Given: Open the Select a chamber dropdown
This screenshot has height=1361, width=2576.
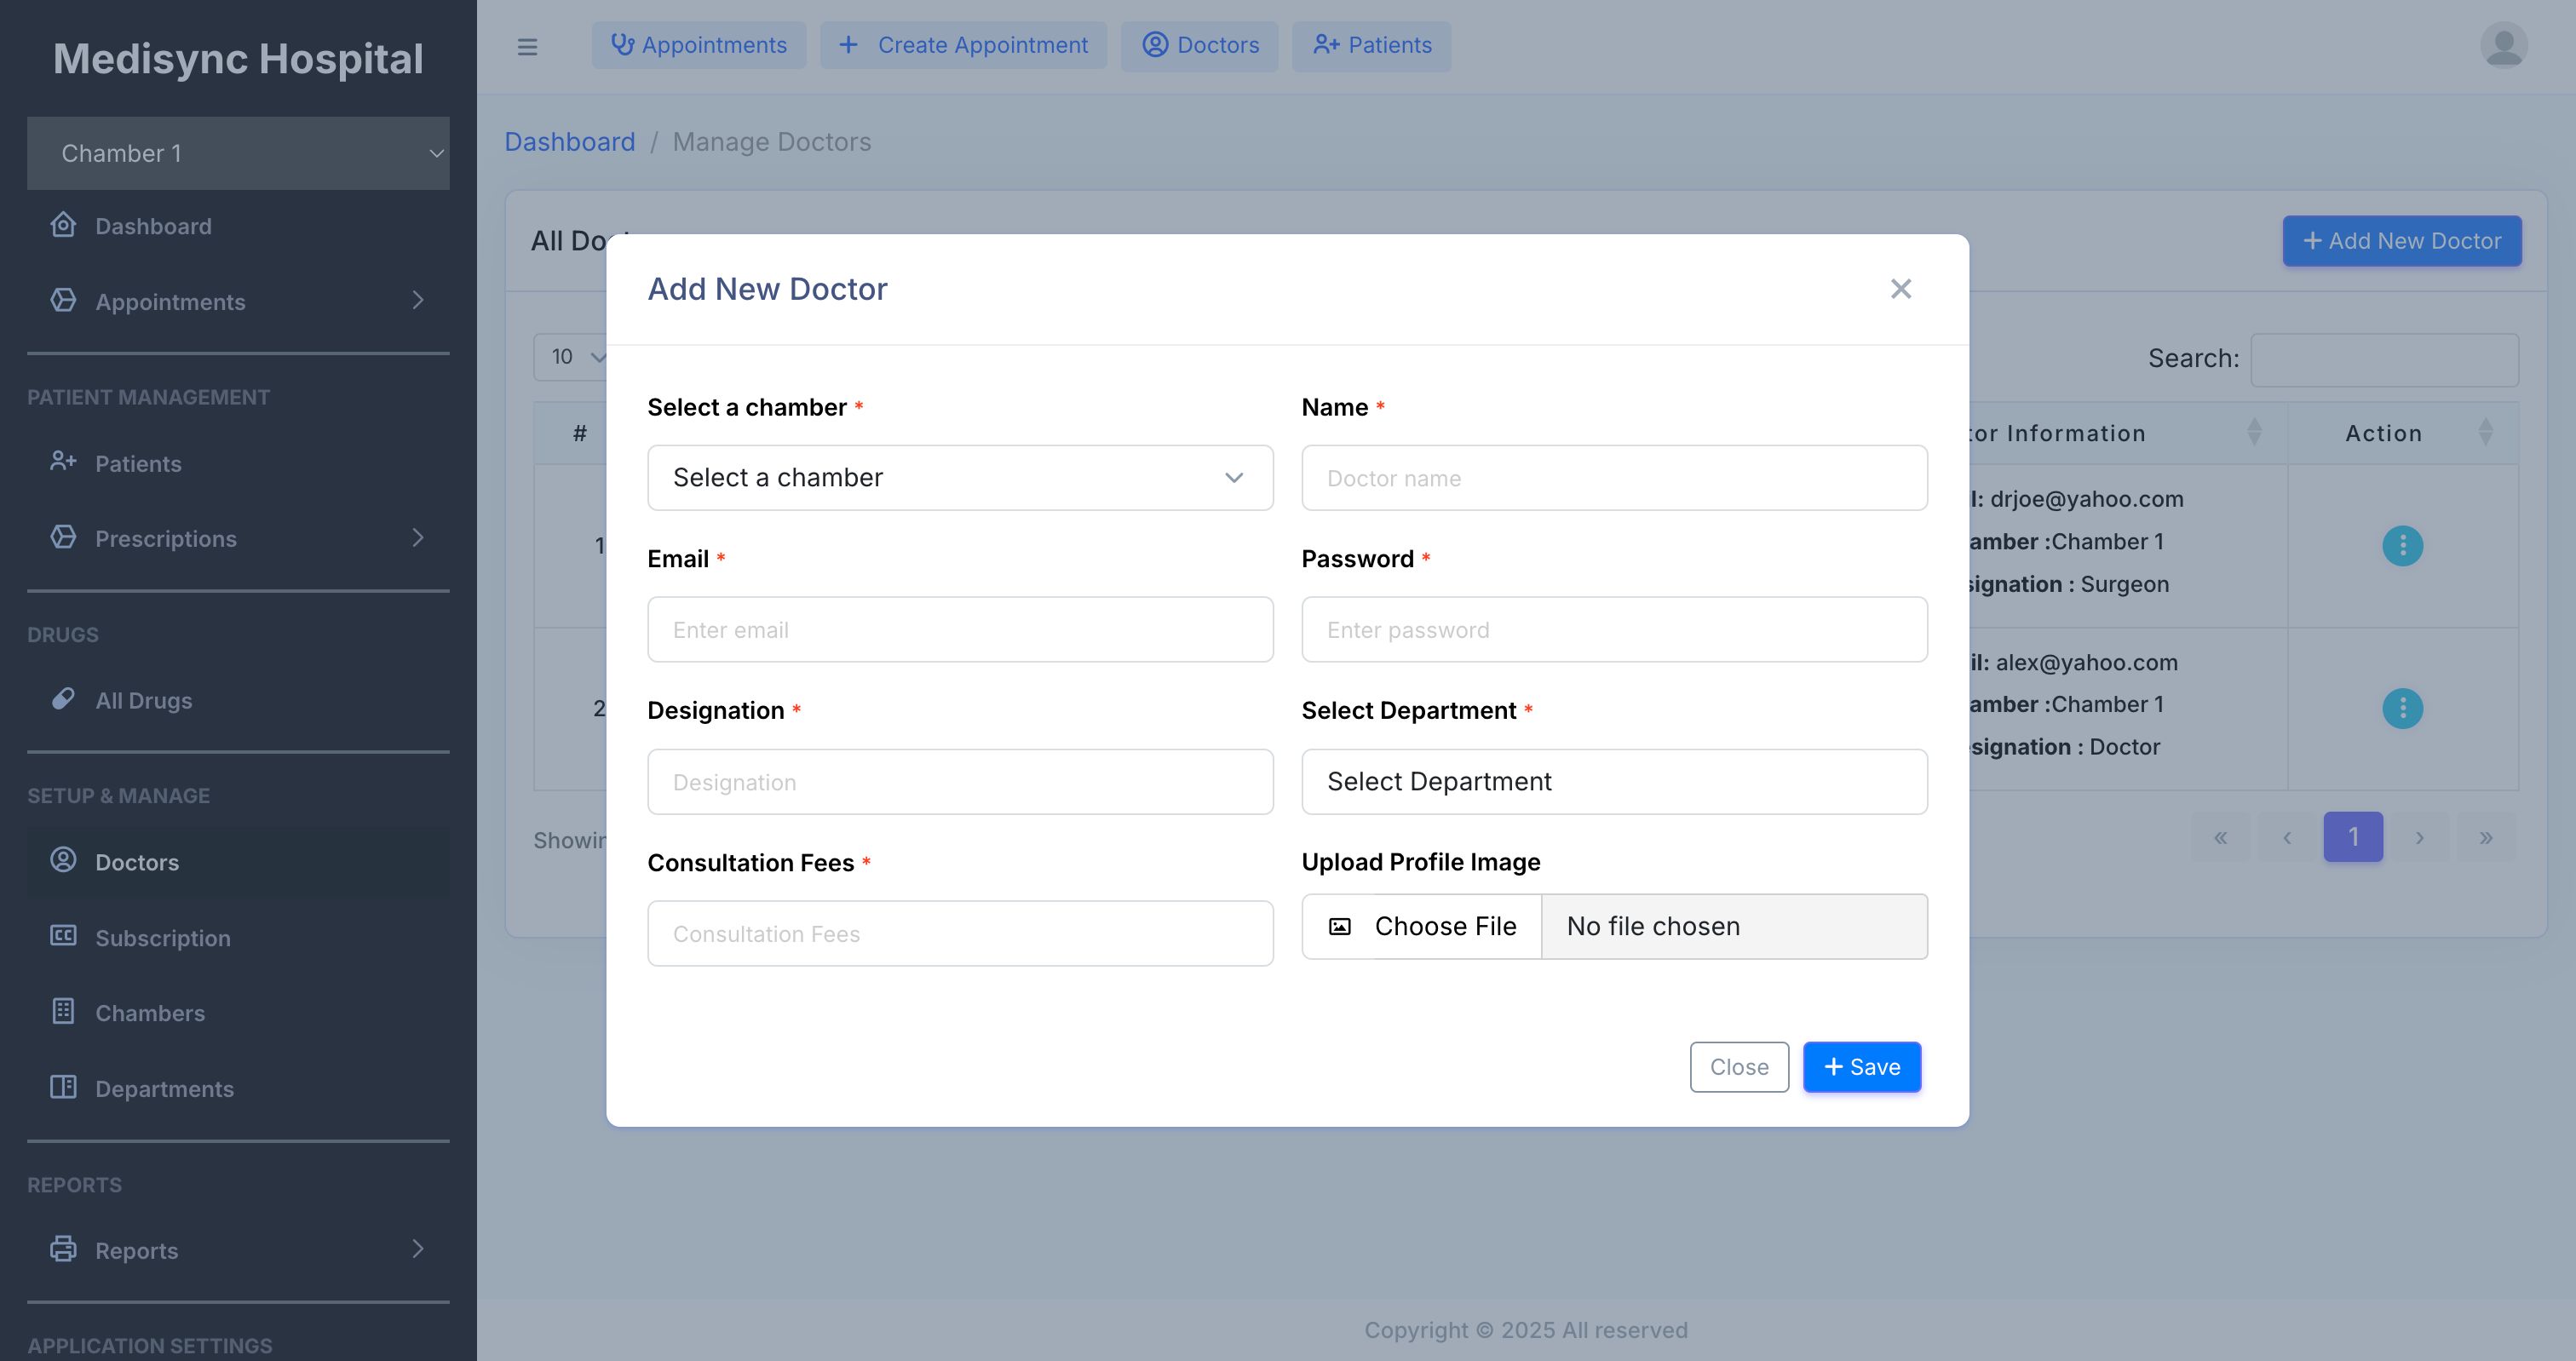Looking at the screenshot, I should 959,478.
